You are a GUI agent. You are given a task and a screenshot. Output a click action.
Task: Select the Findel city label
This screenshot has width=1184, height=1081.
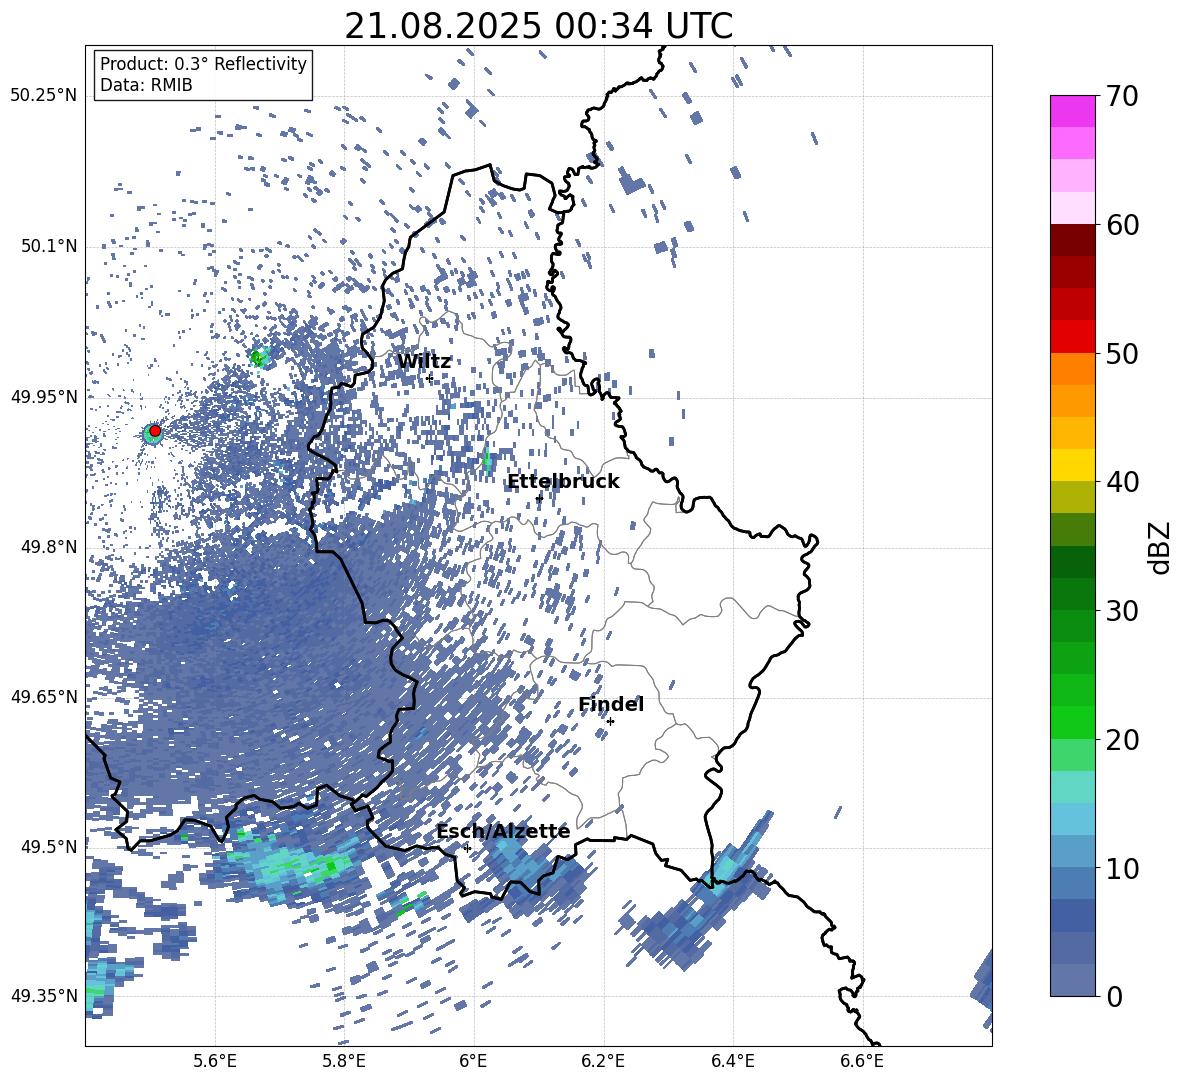[x=611, y=704]
